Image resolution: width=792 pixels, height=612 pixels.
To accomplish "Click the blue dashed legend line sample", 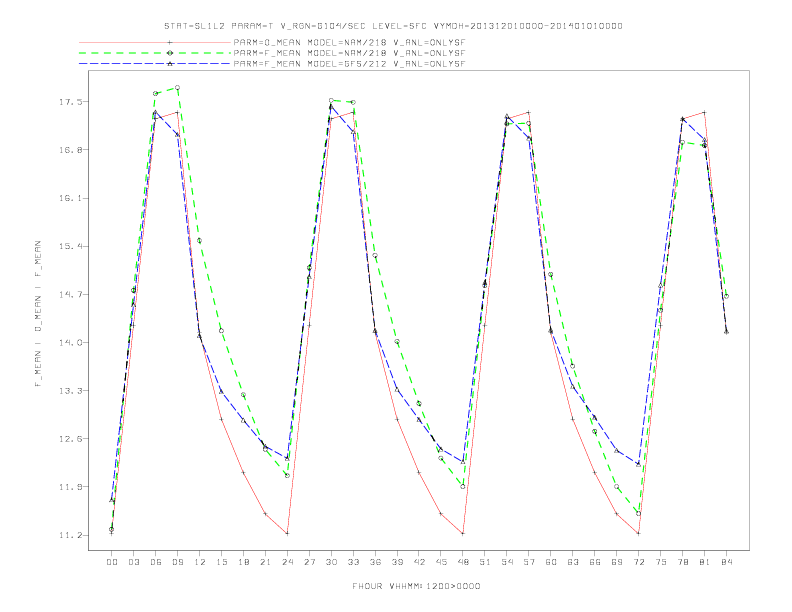I will click(155, 64).
